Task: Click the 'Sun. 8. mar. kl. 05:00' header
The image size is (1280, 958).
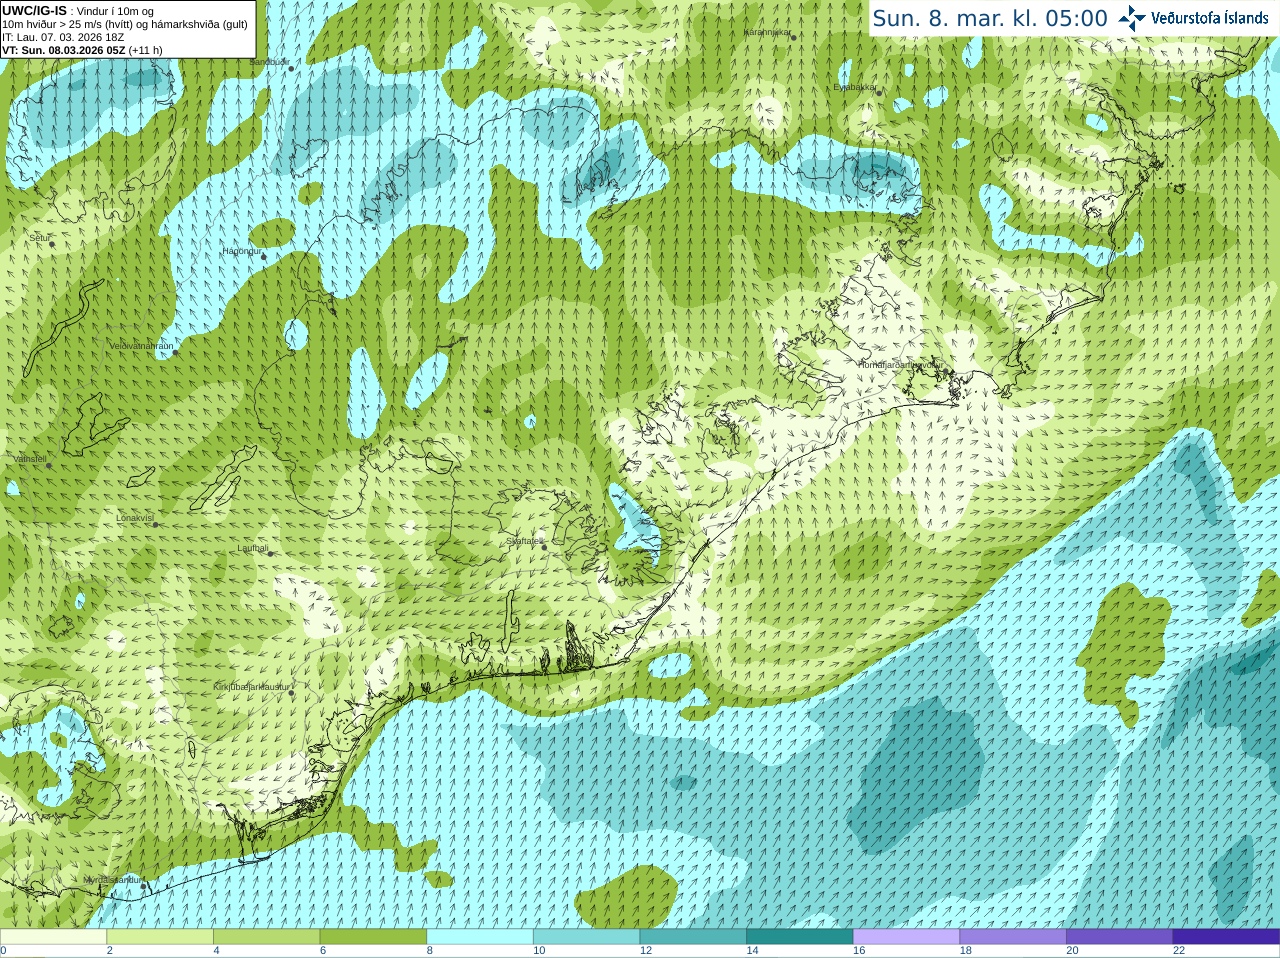Action: (990, 18)
